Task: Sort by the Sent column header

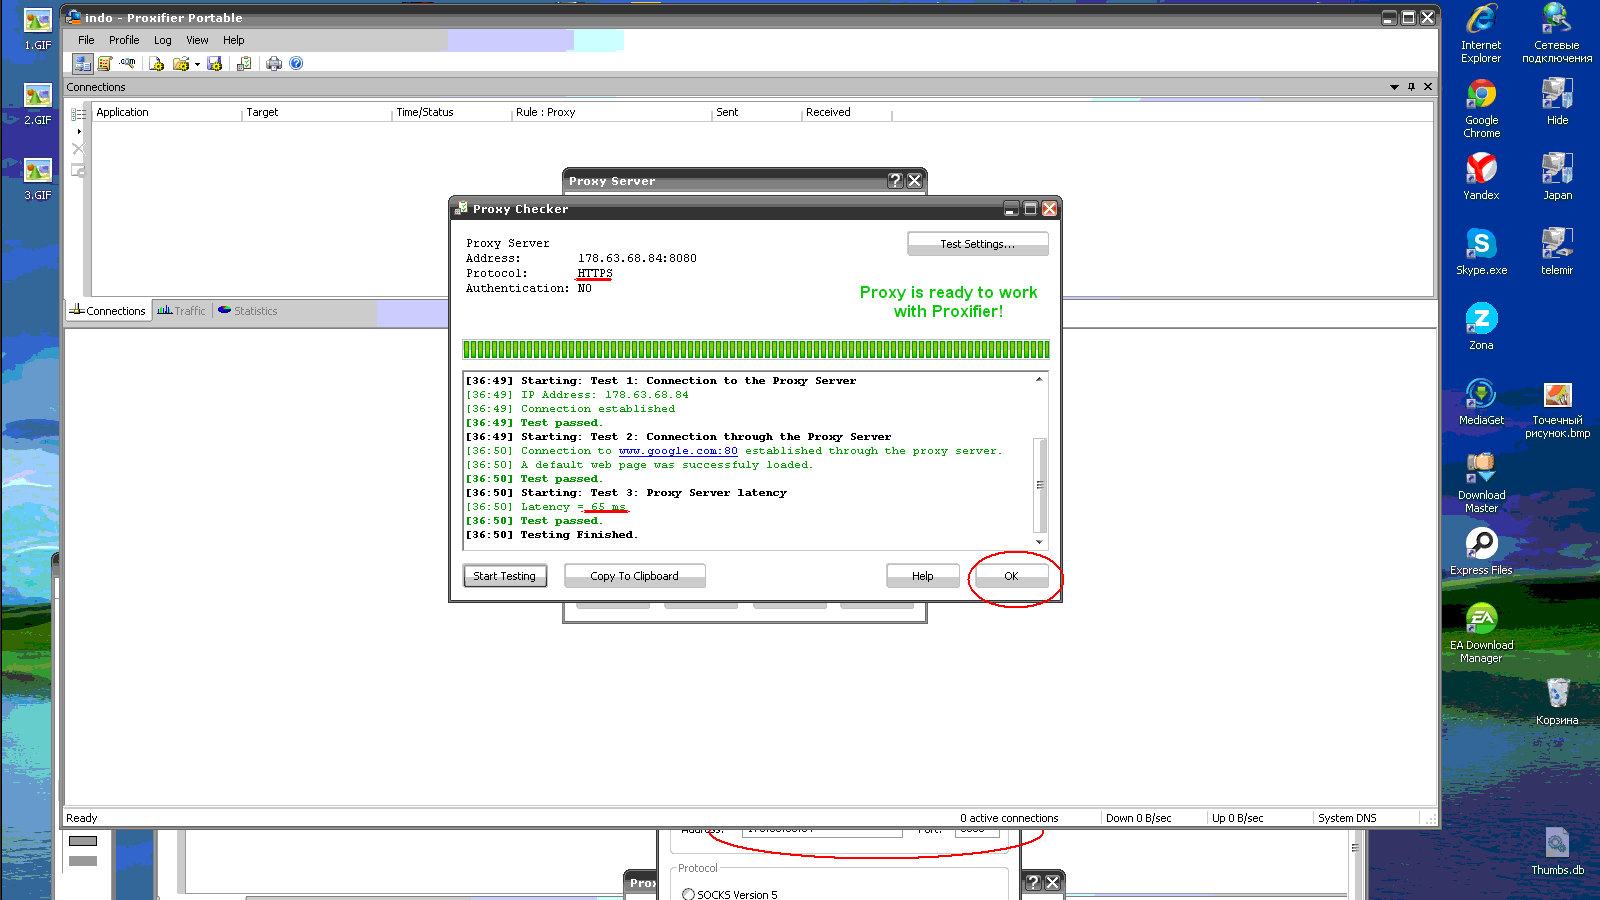Action: [757, 112]
